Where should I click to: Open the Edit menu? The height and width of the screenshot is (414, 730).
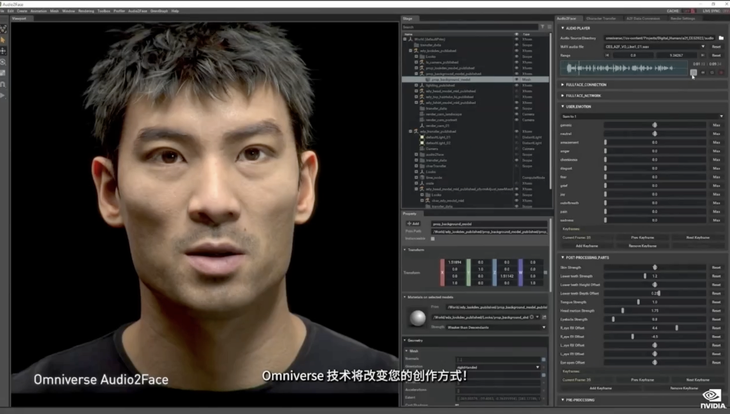point(10,11)
